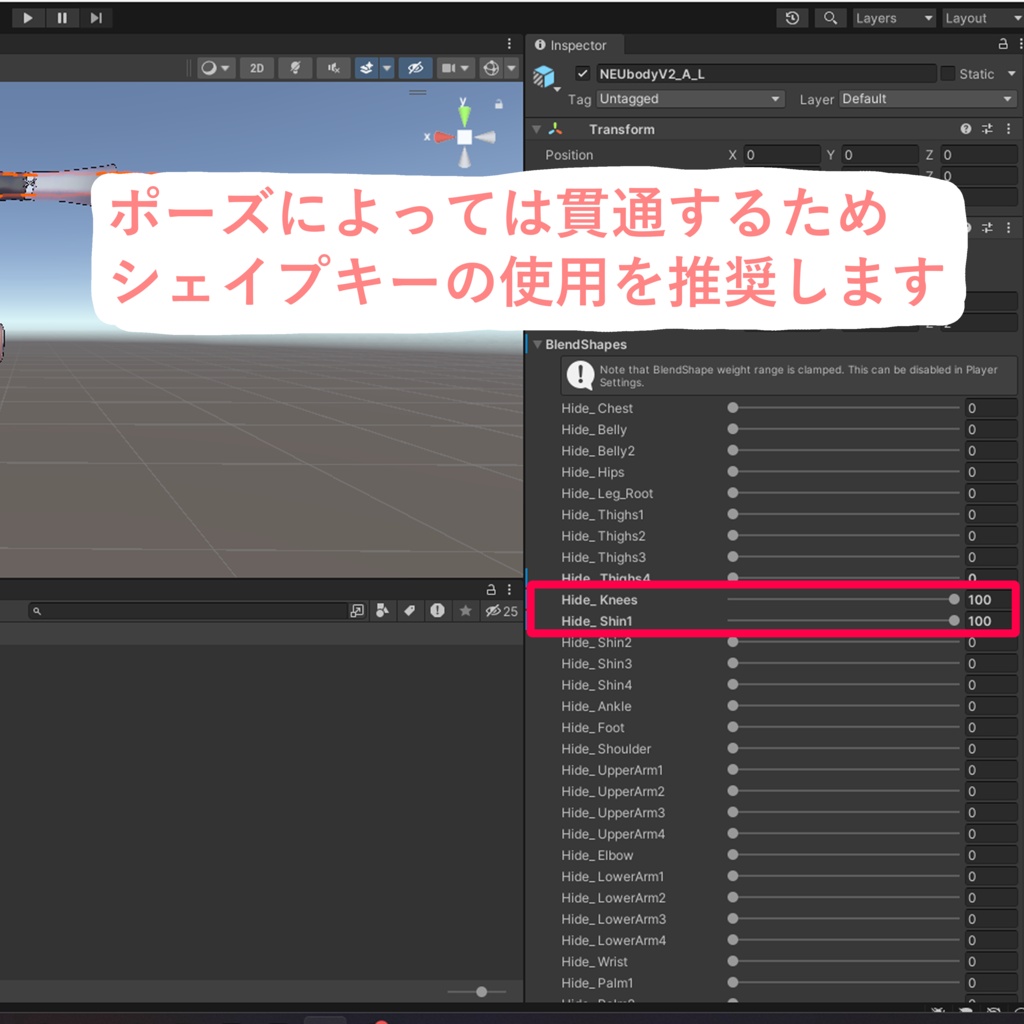Click the Position Y field

tap(880, 155)
